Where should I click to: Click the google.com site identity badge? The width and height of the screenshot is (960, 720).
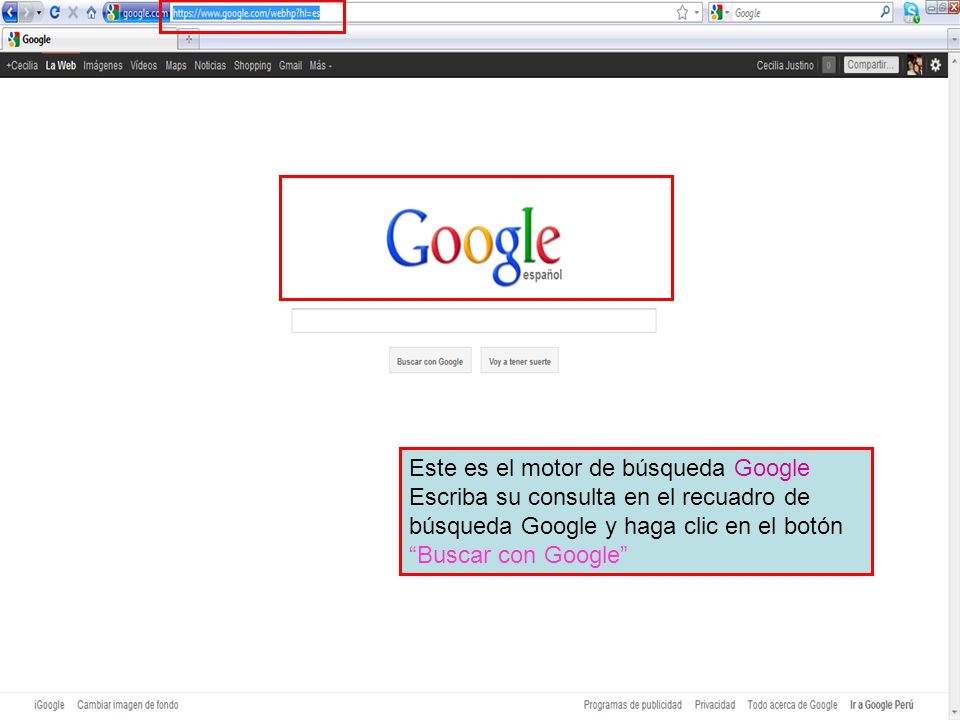coord(136,13)
